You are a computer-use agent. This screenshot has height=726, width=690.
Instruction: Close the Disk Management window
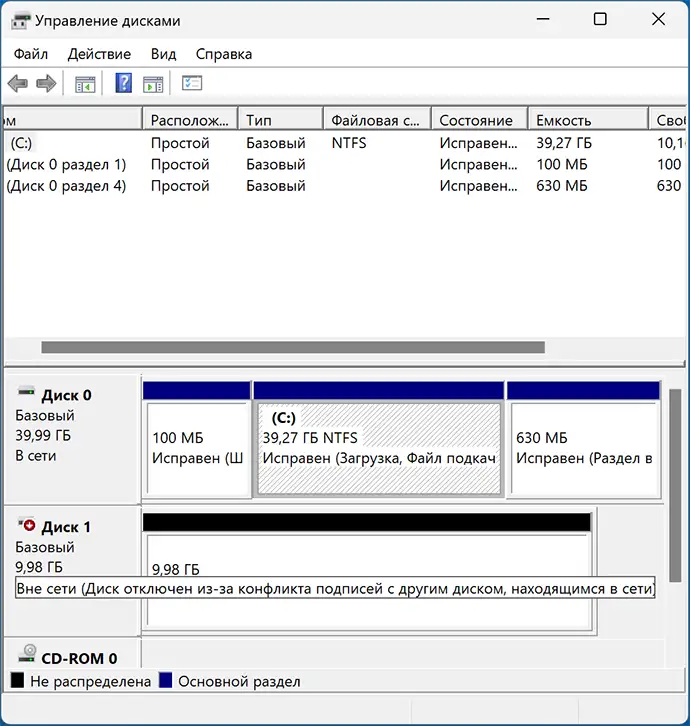(x=658, y=19)
